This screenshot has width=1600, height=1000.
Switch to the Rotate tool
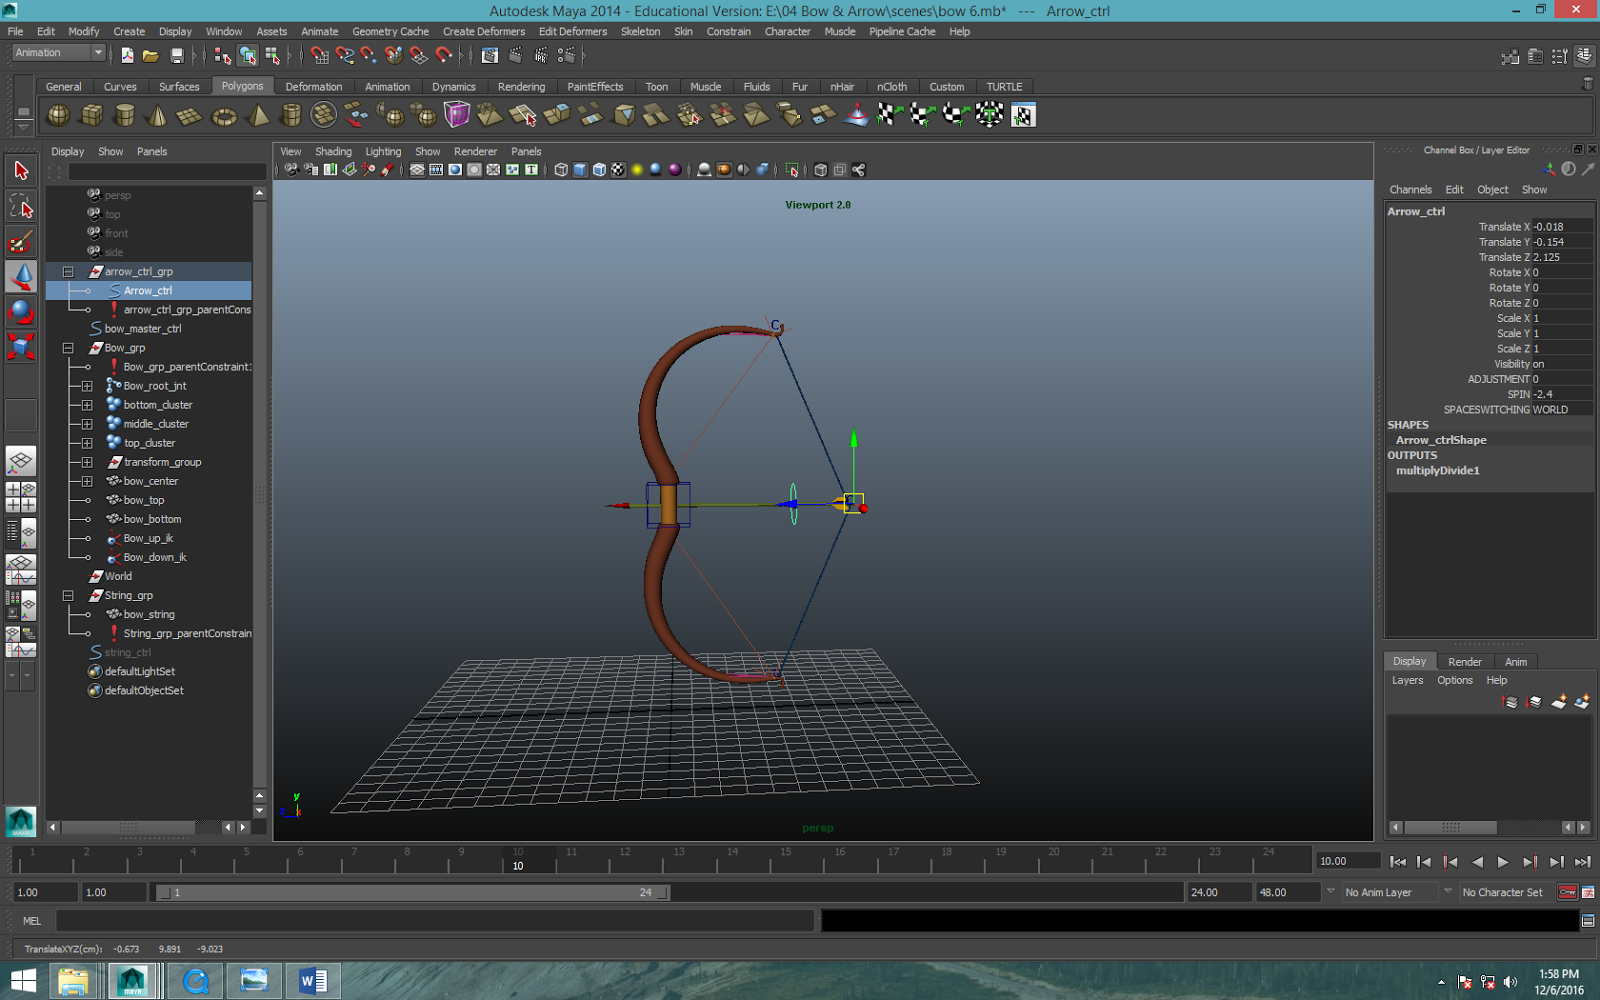coord(21,312)
